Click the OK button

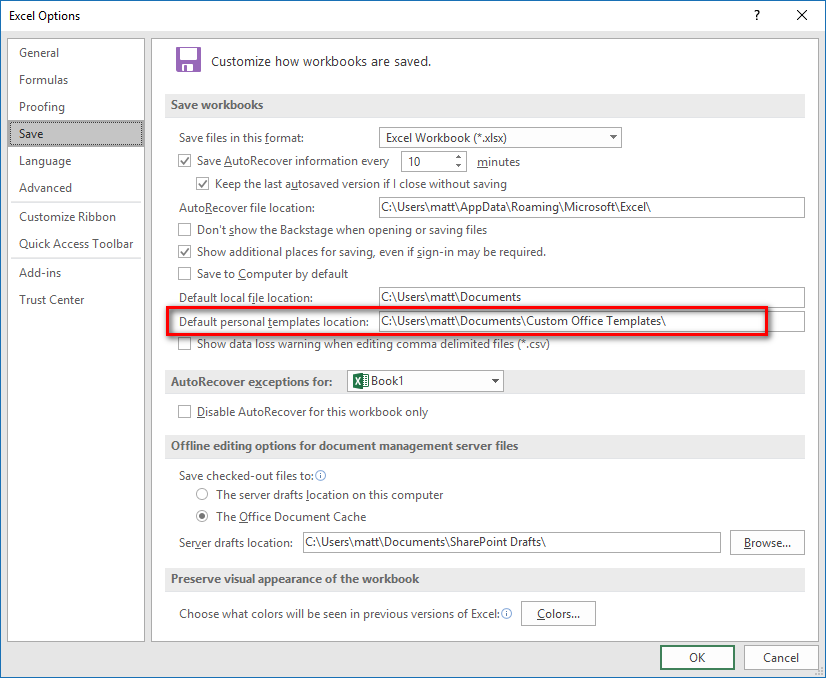coord(697,657)
